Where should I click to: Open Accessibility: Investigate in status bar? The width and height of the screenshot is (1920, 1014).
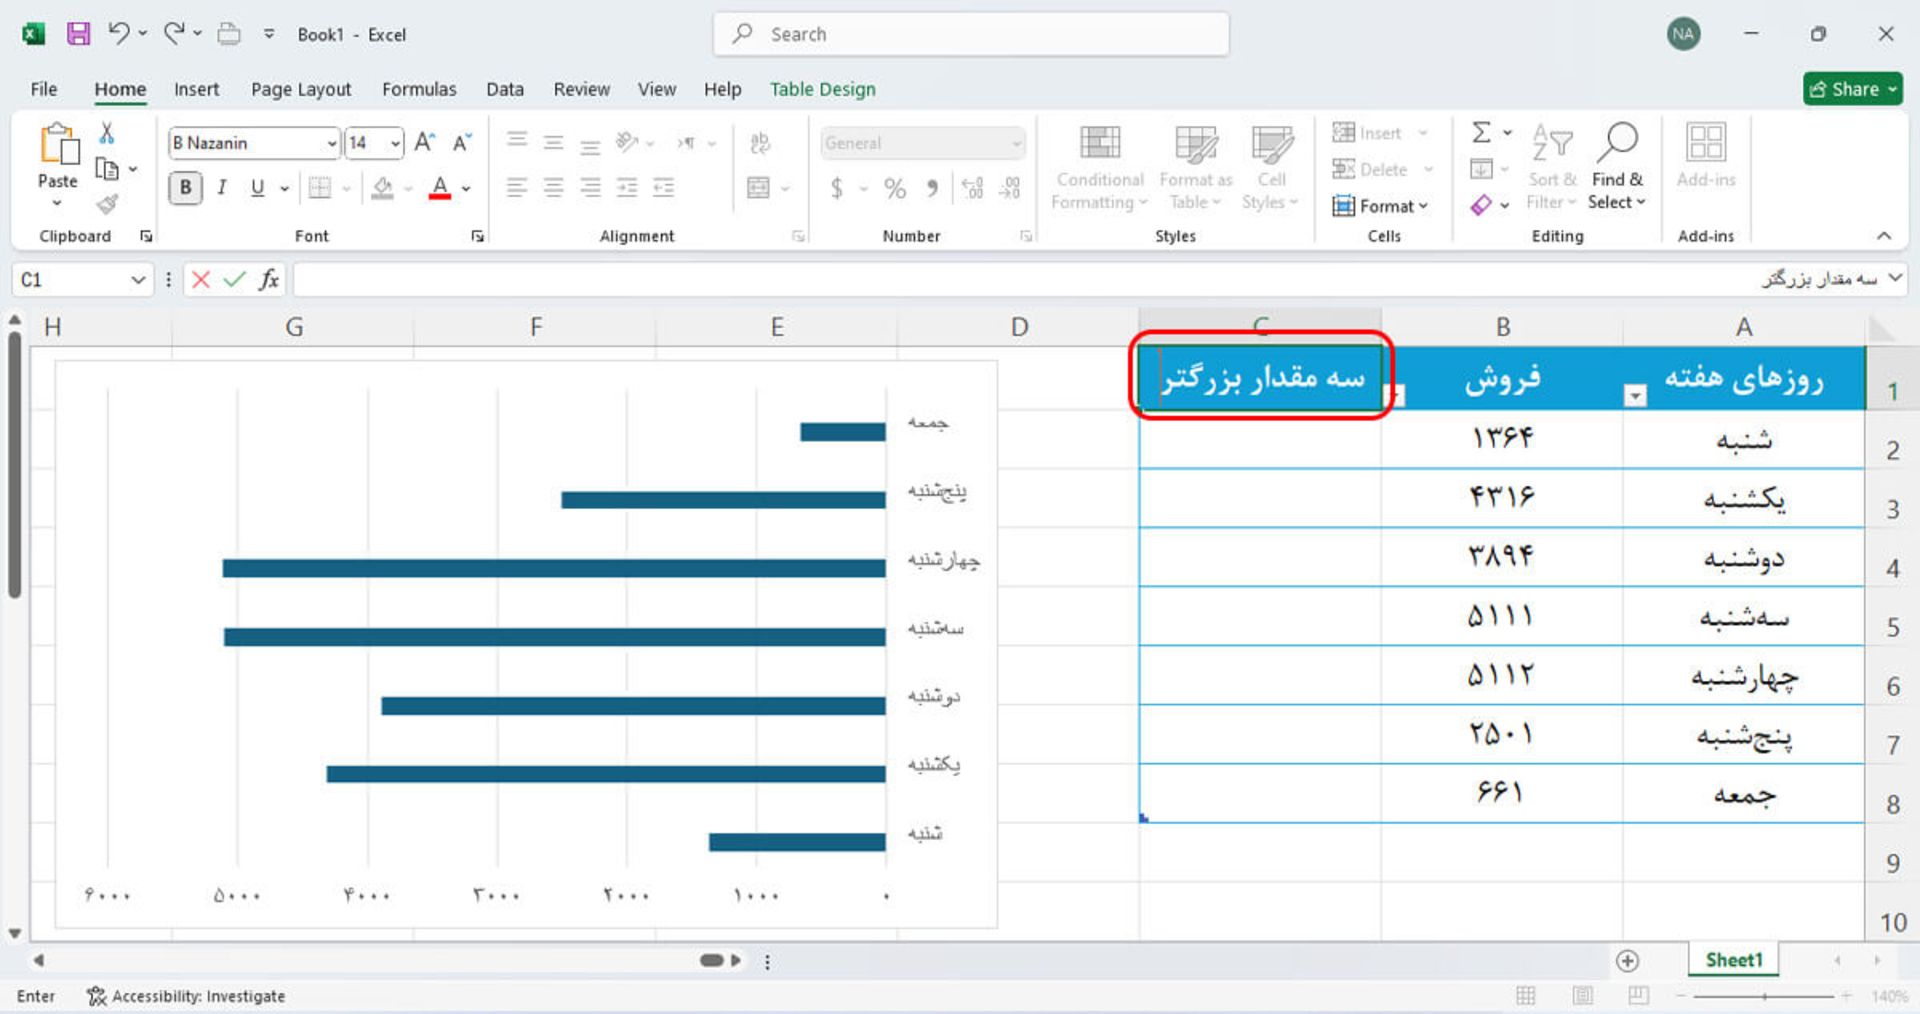click(186, 996)
